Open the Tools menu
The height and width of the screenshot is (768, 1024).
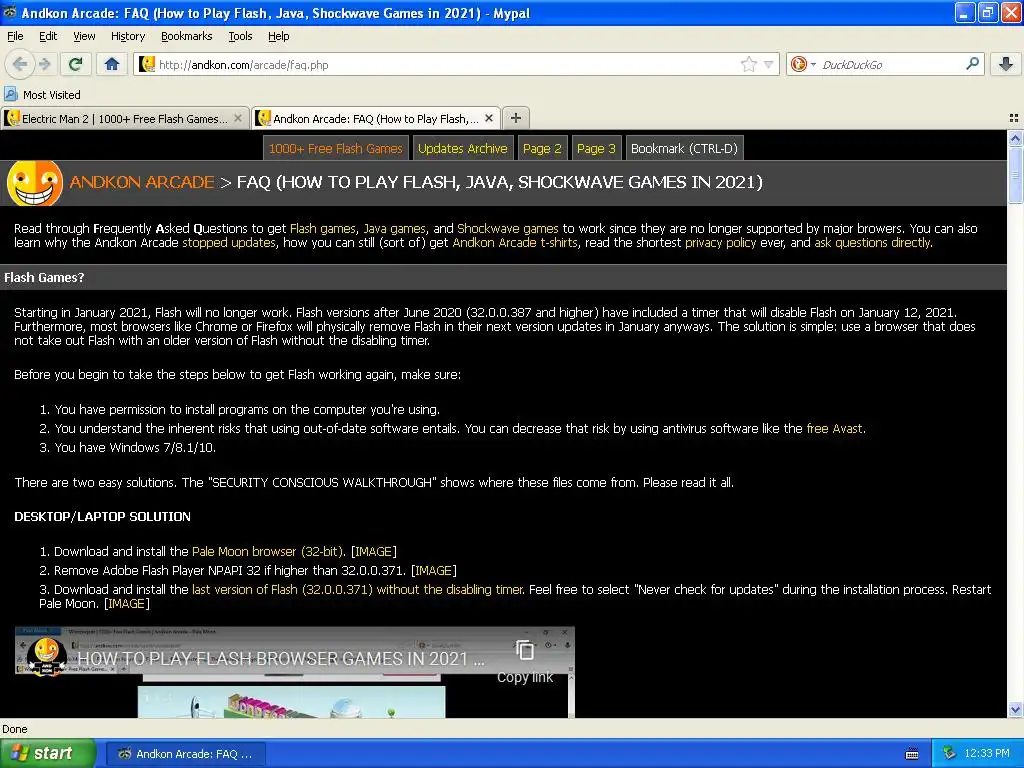coord(240,36)
